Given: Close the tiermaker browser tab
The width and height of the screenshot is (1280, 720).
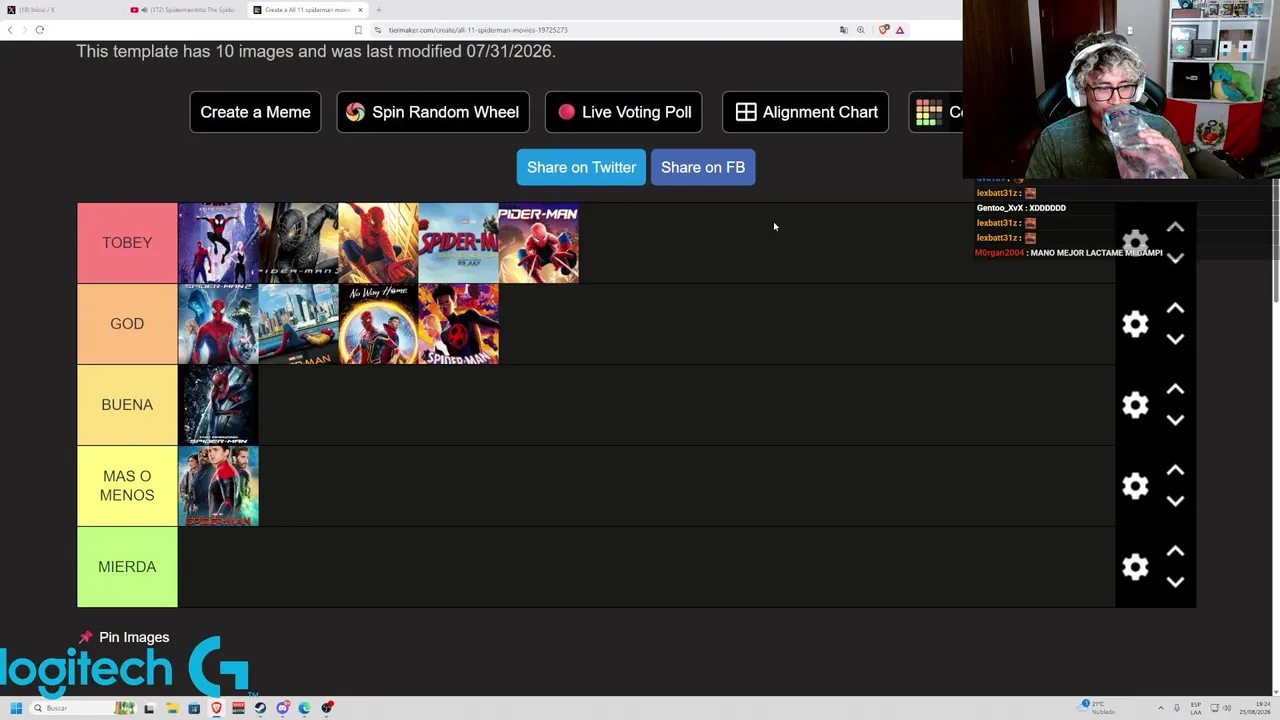Looking at the screenshot, I should click(x=360, y=10).
